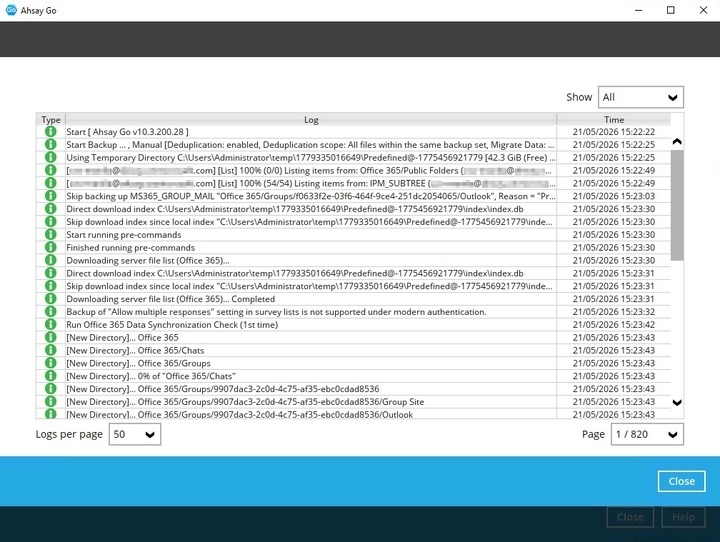Maximize the Ahsay Go window
The image size is (720, 542).
670,10
